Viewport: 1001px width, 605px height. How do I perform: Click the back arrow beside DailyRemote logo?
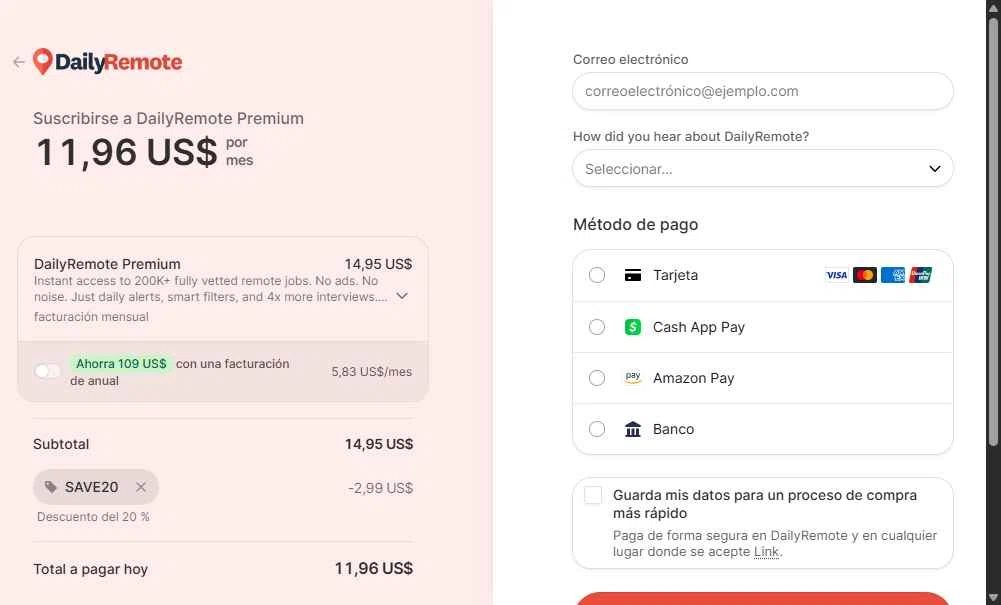(19, 62)
